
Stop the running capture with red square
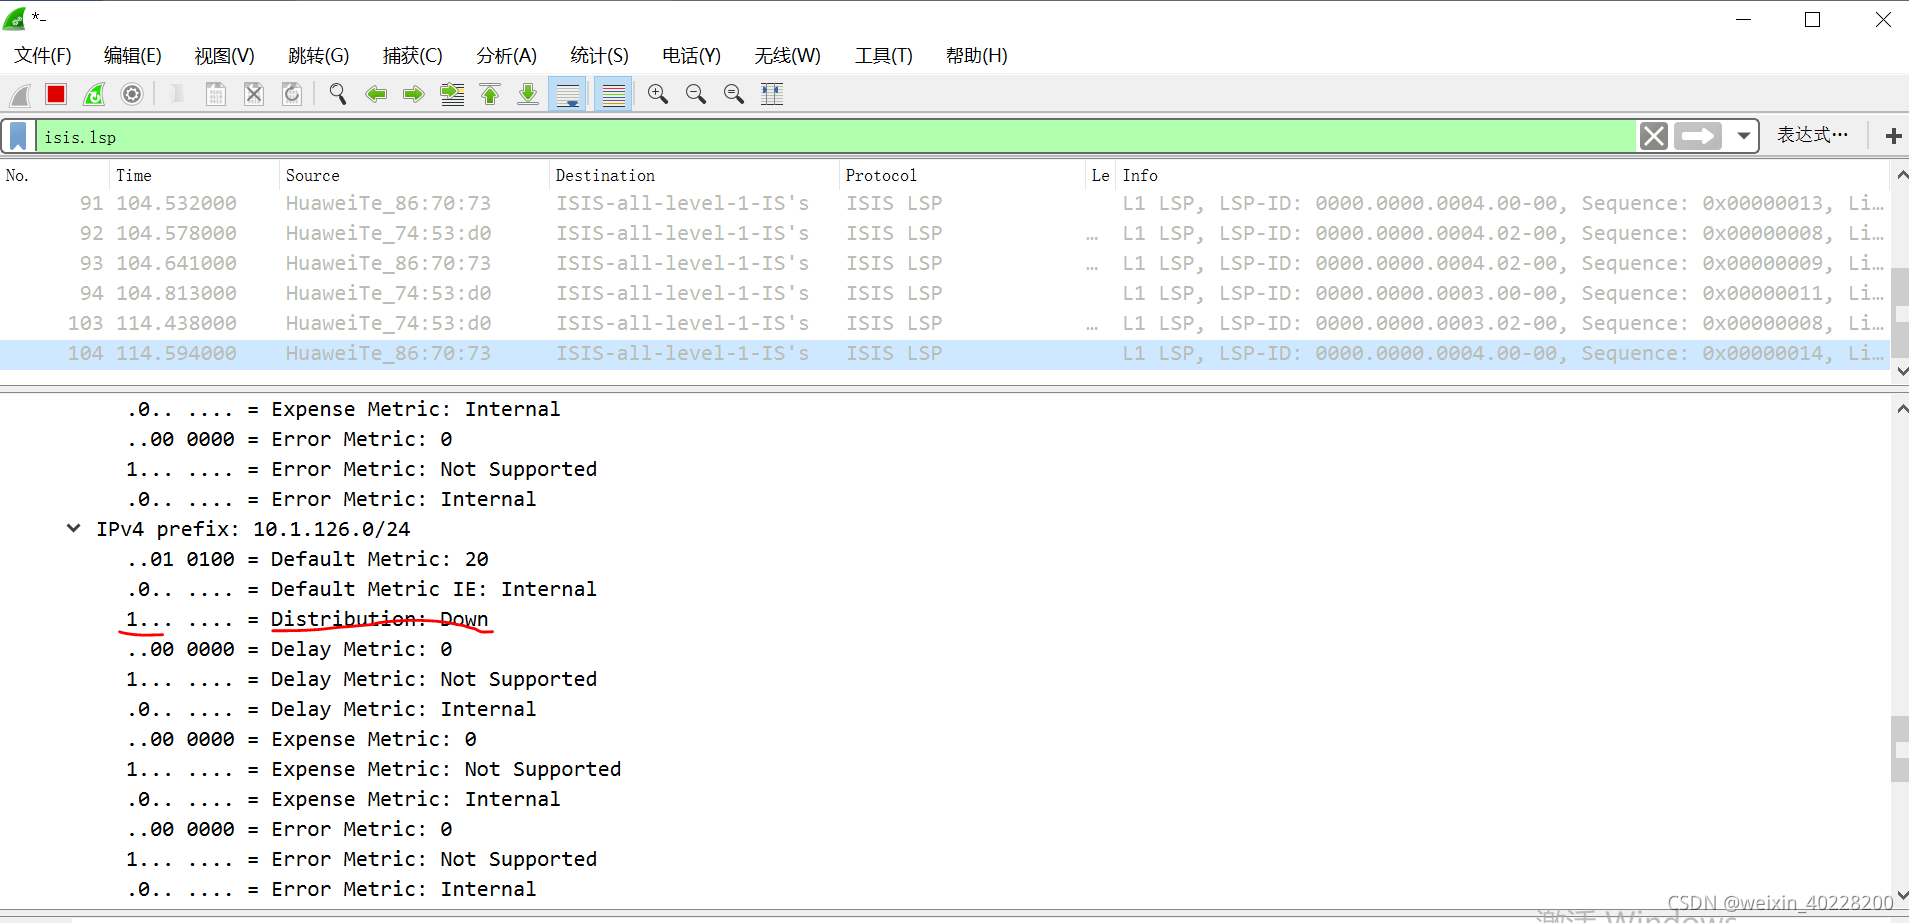56,95
